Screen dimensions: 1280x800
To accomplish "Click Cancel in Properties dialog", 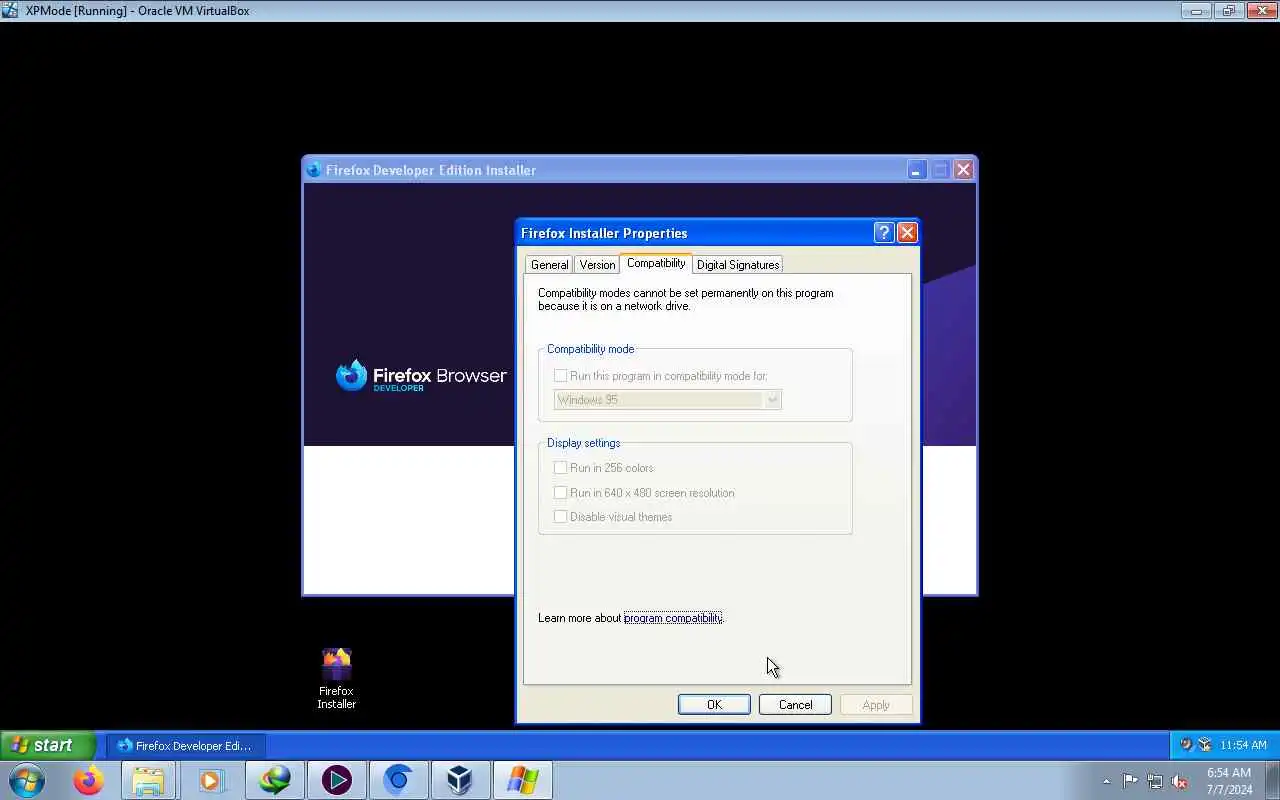I will coord(795,705).
